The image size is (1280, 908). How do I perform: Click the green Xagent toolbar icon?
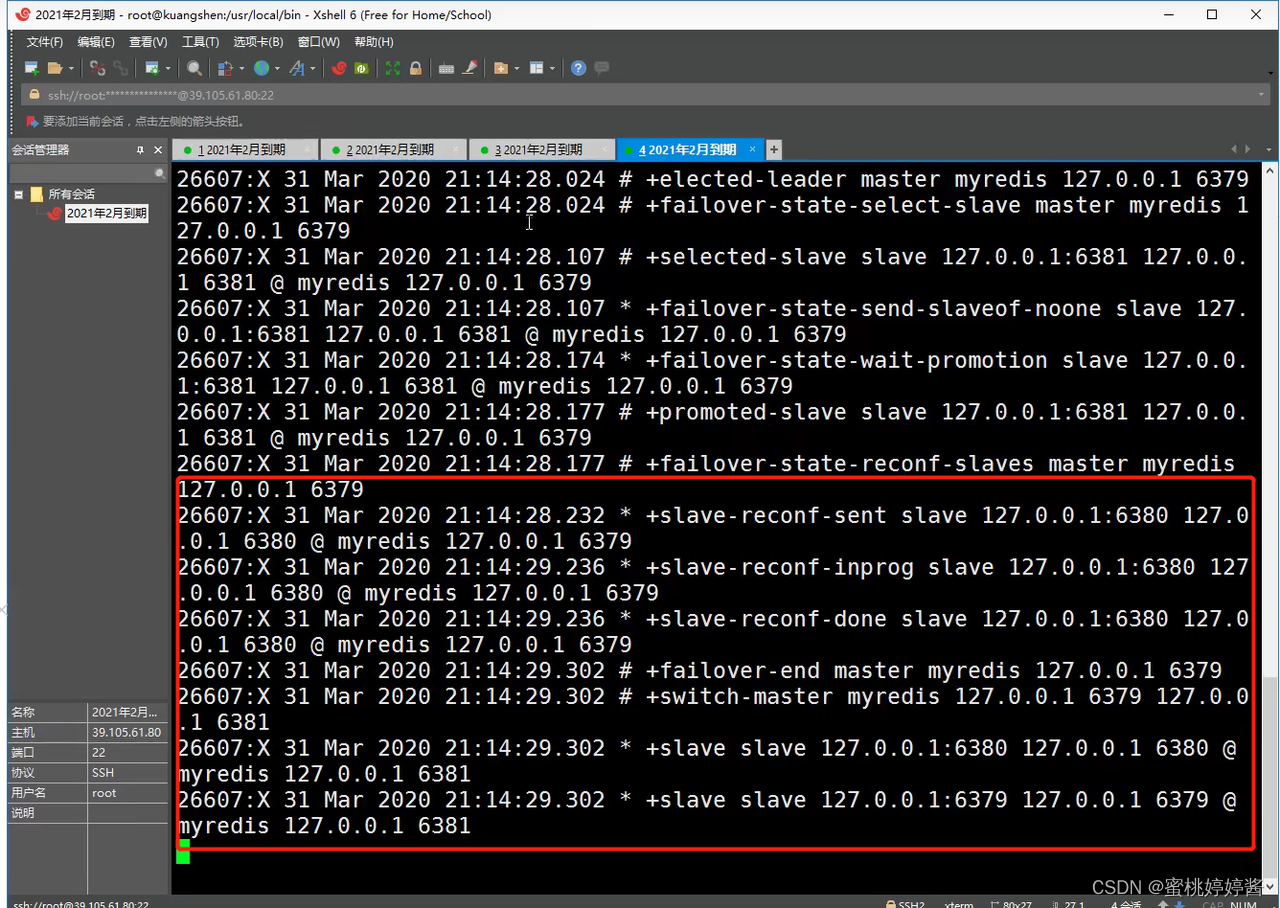coord(361,68)
